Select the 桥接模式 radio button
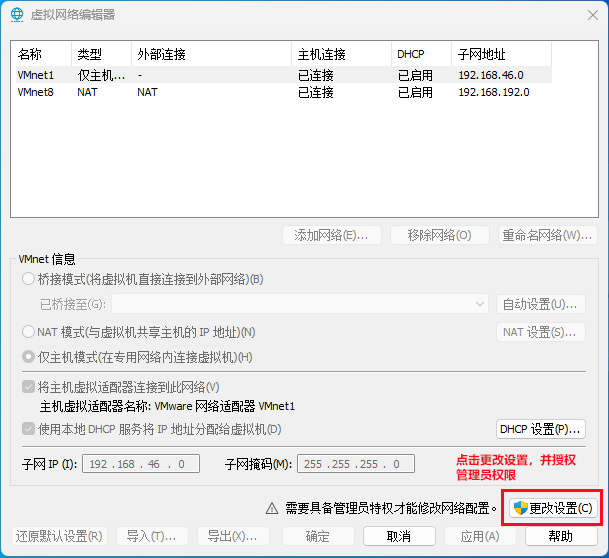The height and width of the screenshot is (558, 609). click(28, 279)
